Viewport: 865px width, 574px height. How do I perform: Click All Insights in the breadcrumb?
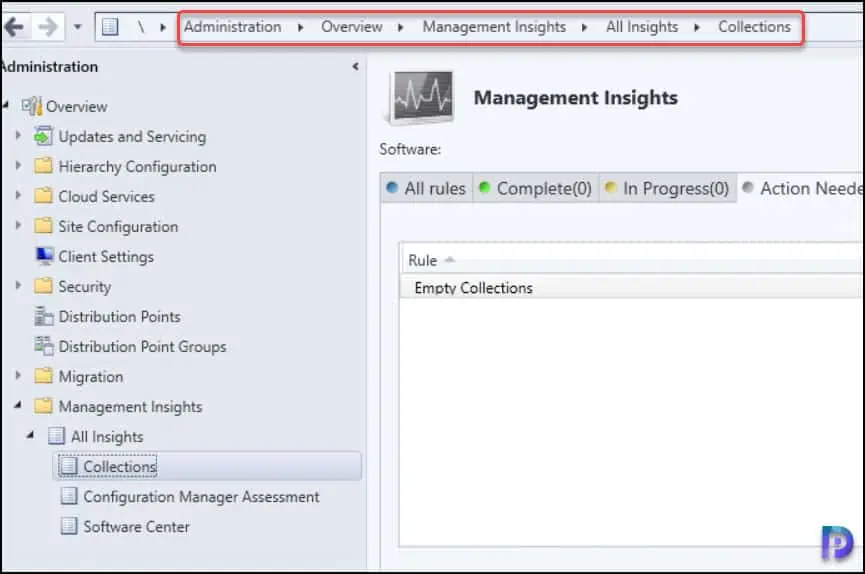click(x=642, y=26)
